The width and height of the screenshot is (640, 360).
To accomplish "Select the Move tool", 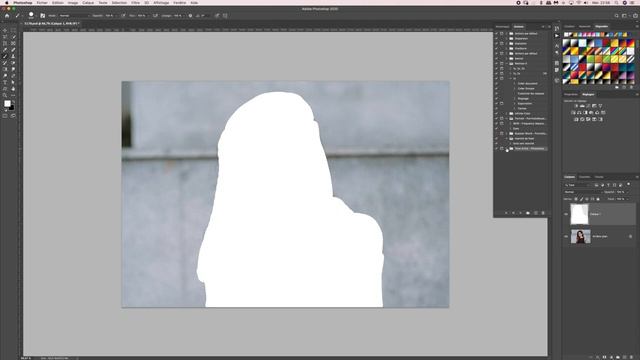I will pos(5,30).
